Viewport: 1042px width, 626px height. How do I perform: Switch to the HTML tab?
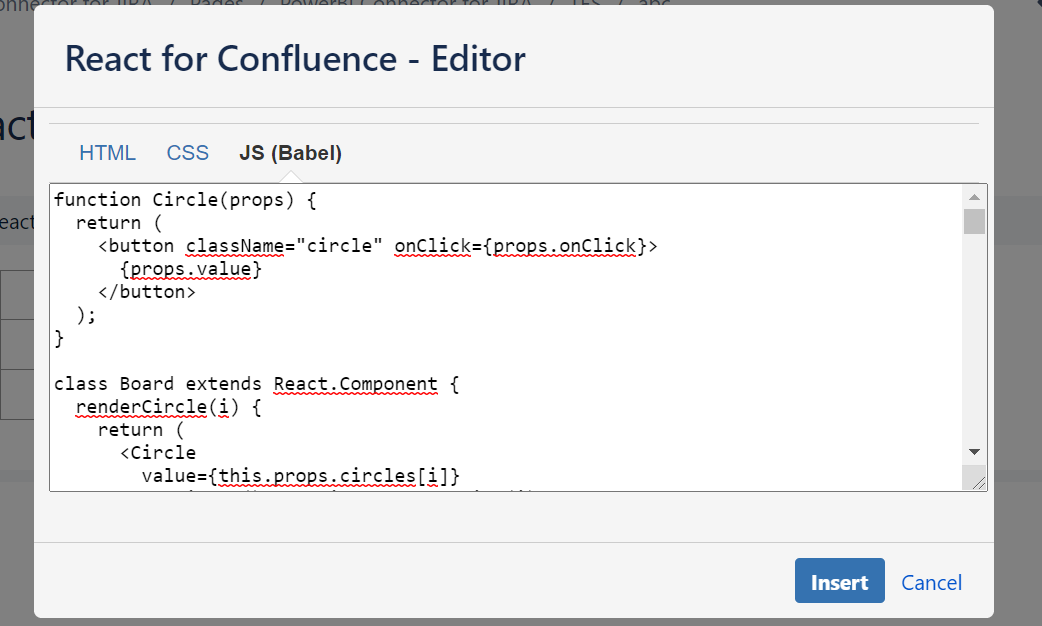107,153
